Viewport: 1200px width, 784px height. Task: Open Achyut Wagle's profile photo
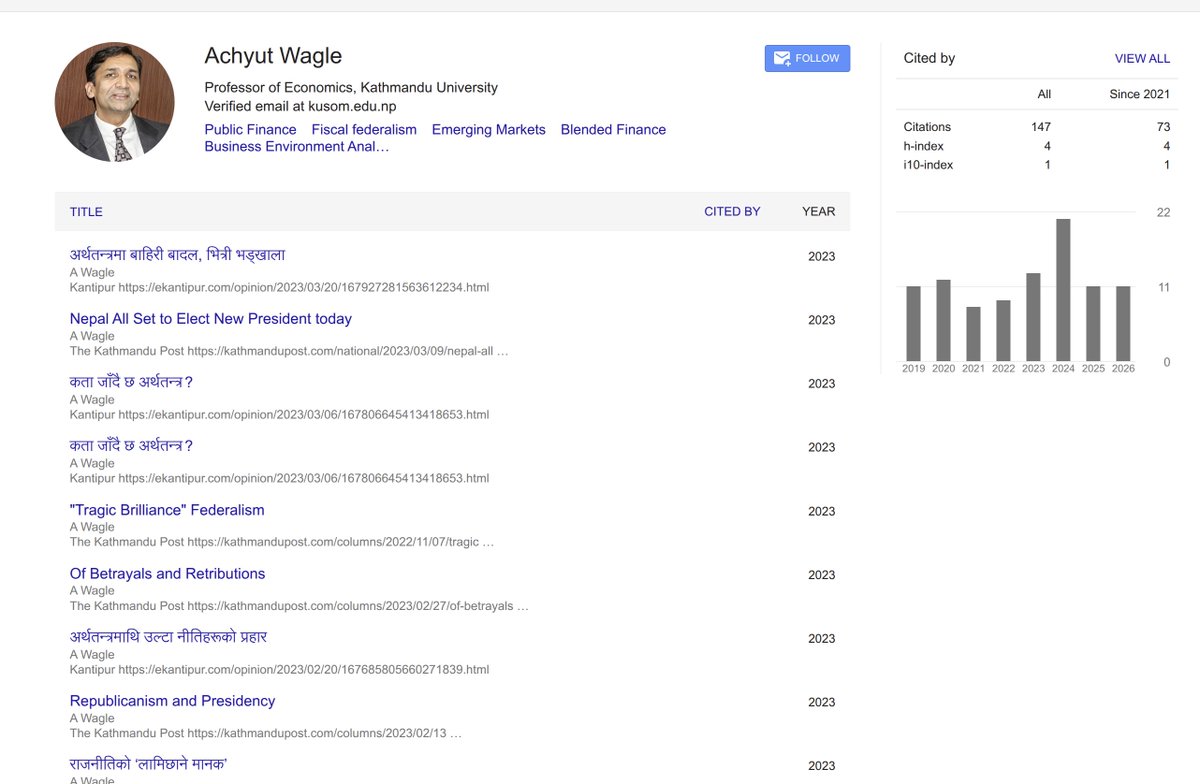(x=114, y=102)
